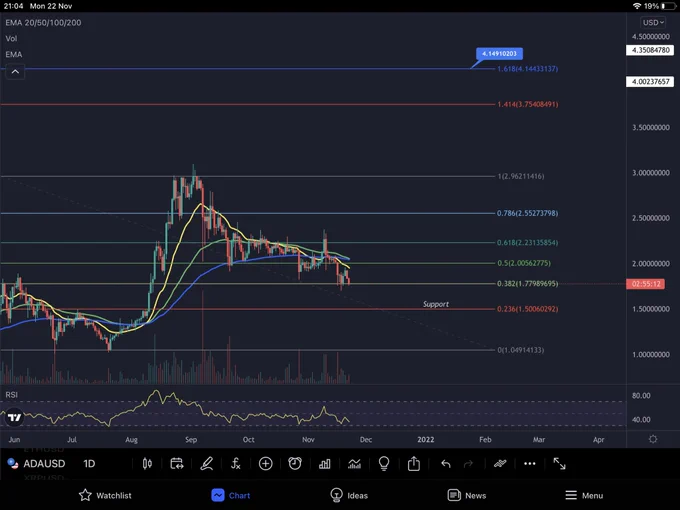Select the 1.414(3.75408491) Fibonacci level

[527, 104]
